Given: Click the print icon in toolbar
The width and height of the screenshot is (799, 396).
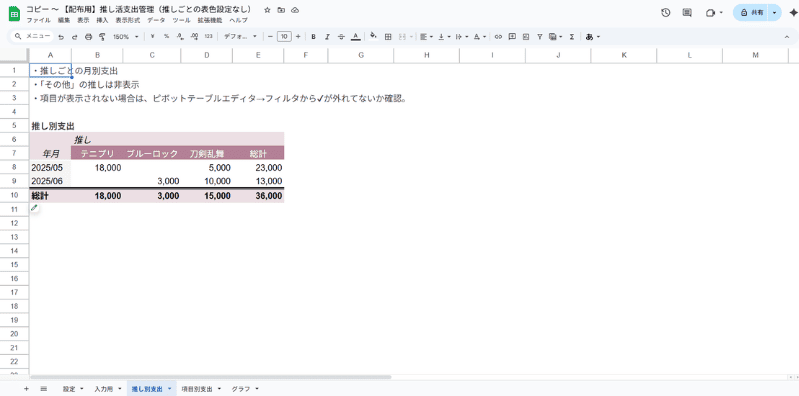Looking at the screenshot, I should tap(88, 37).
